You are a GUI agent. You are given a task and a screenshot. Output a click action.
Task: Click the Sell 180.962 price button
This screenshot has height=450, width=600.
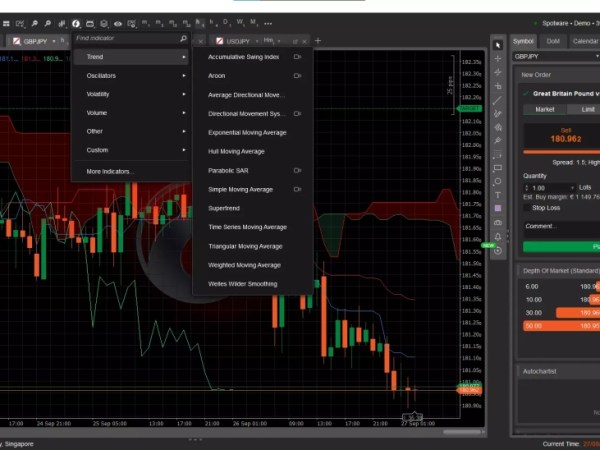(x=561, y=136)
